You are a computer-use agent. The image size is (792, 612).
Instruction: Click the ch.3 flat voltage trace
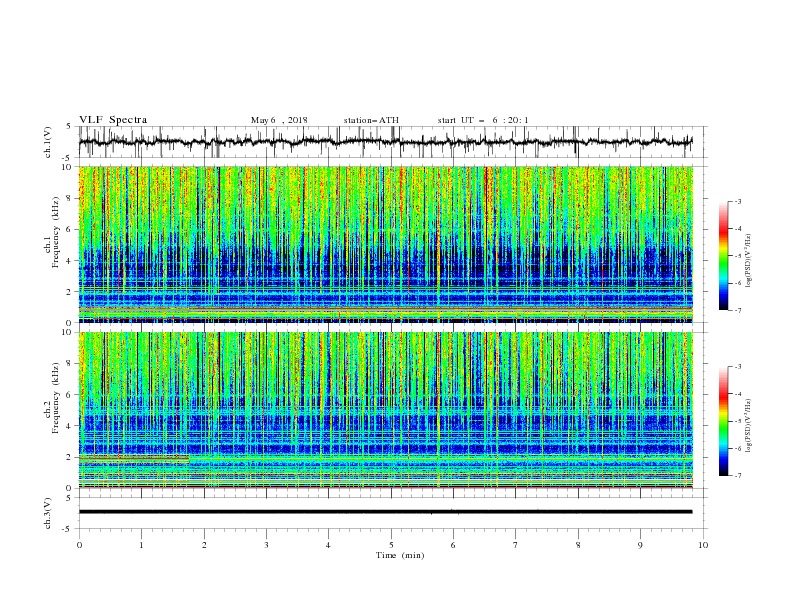click(385, 512)
